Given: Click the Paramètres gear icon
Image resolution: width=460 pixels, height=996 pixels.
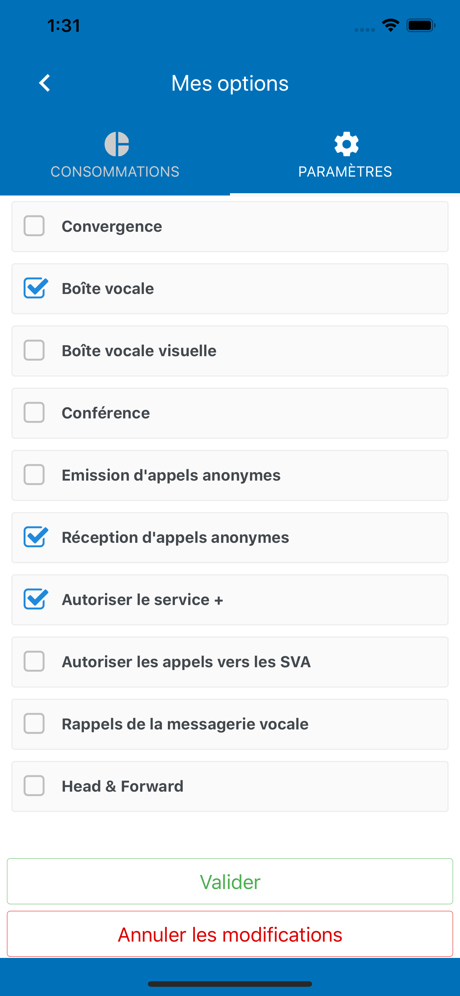Looking at the screenshot, I should coord(346,144).
